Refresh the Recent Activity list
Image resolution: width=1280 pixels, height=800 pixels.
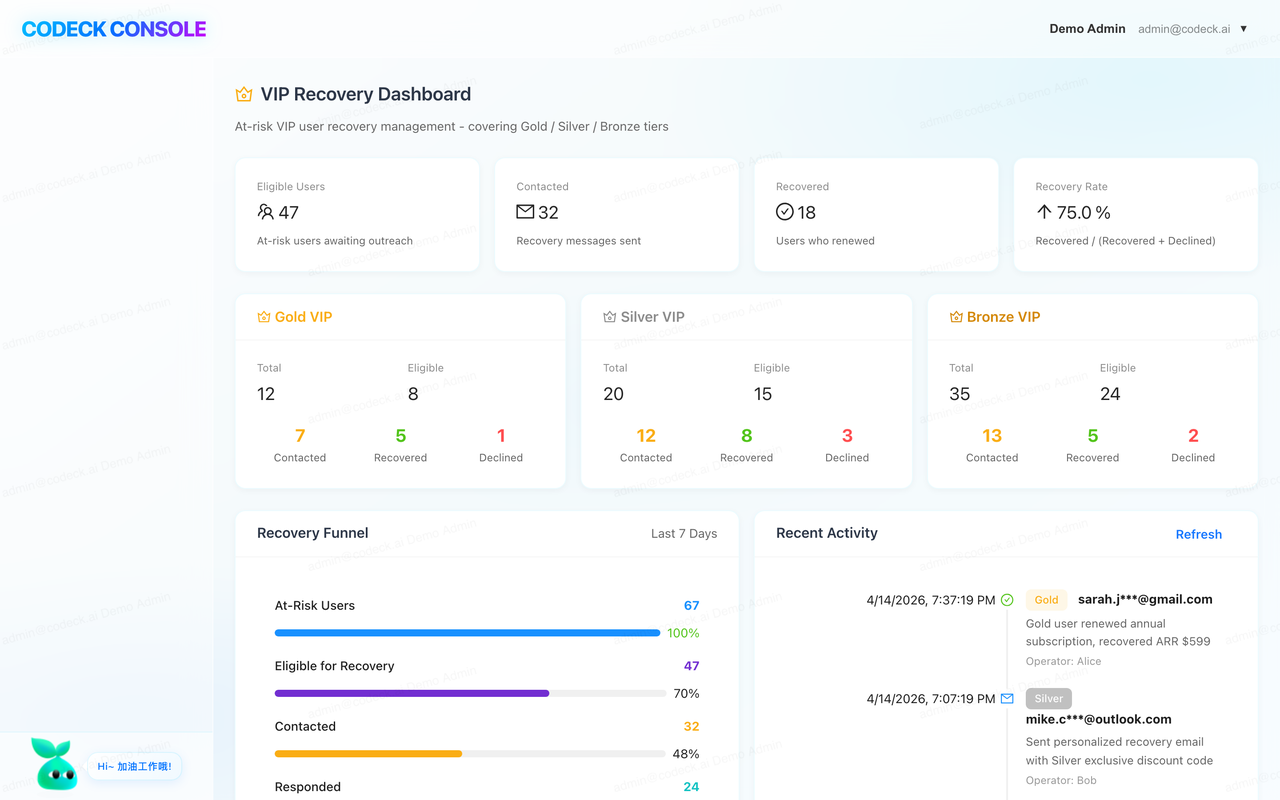tap(1199, 534)
